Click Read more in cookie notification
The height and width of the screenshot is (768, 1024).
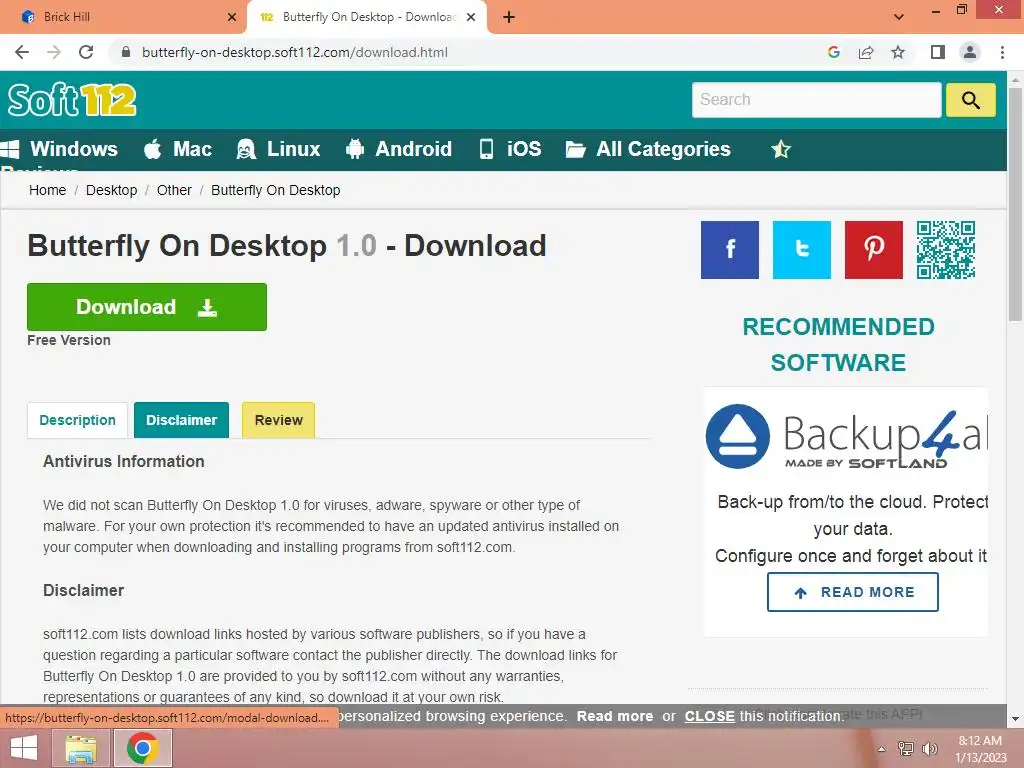[615, 716]
